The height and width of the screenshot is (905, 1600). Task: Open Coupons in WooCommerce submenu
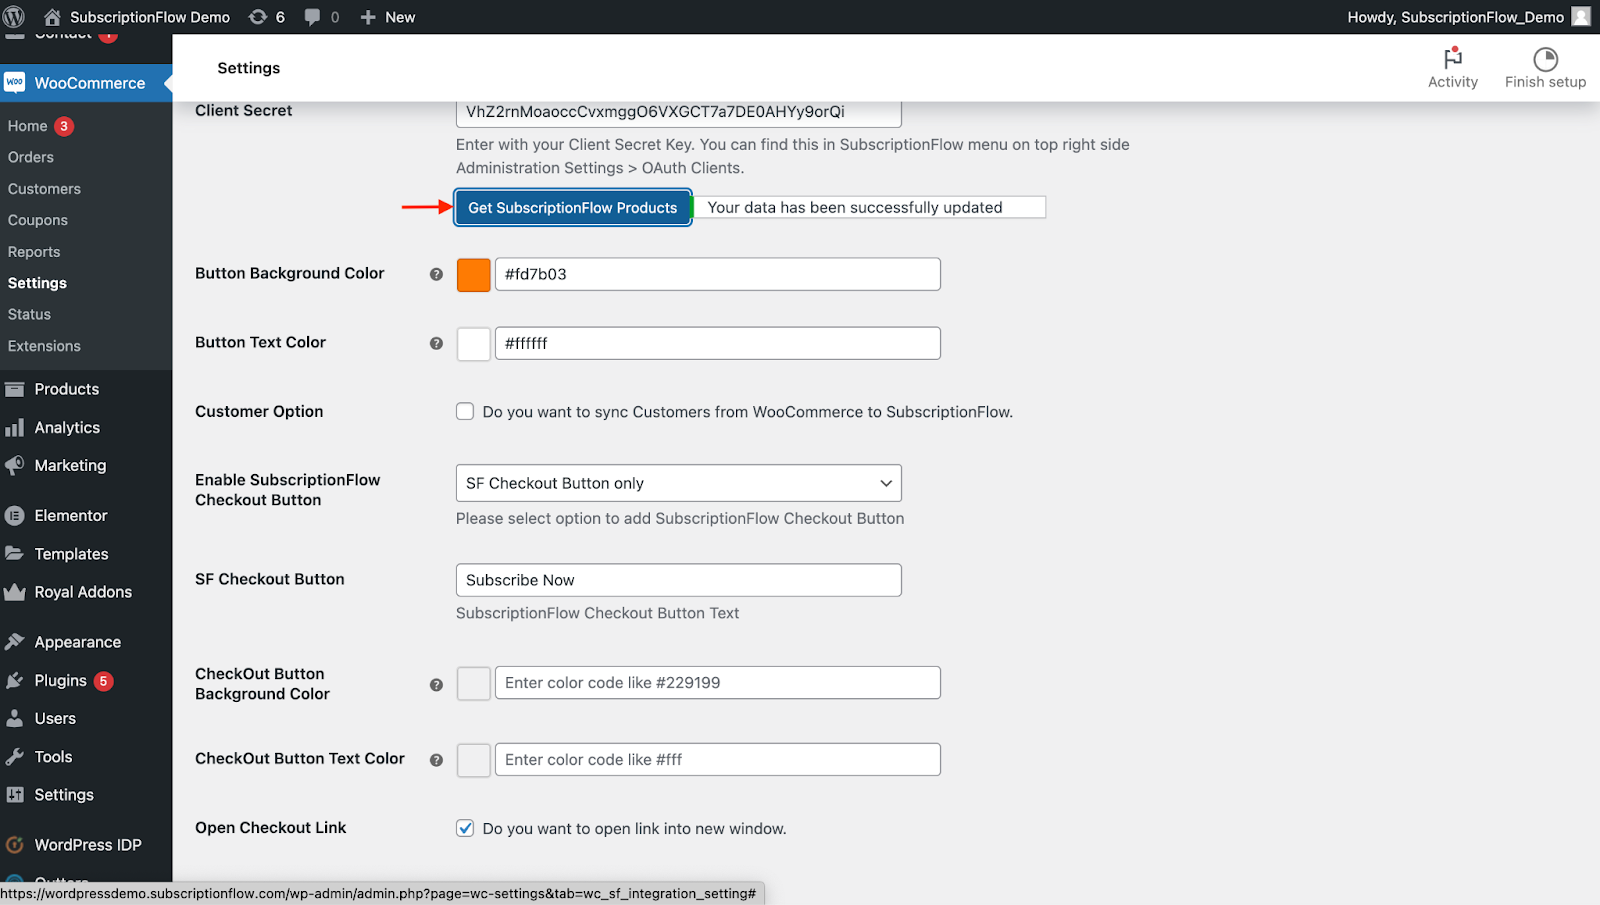click(x=38, y=220)
